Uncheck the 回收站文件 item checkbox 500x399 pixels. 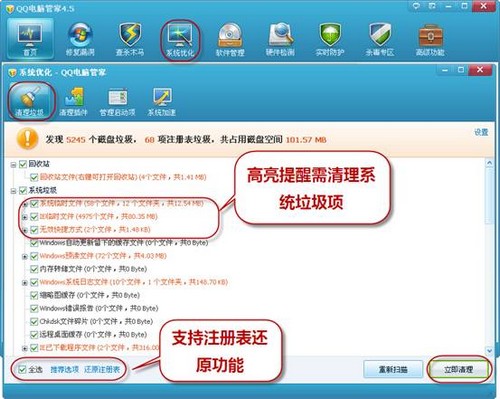[34, 177]
